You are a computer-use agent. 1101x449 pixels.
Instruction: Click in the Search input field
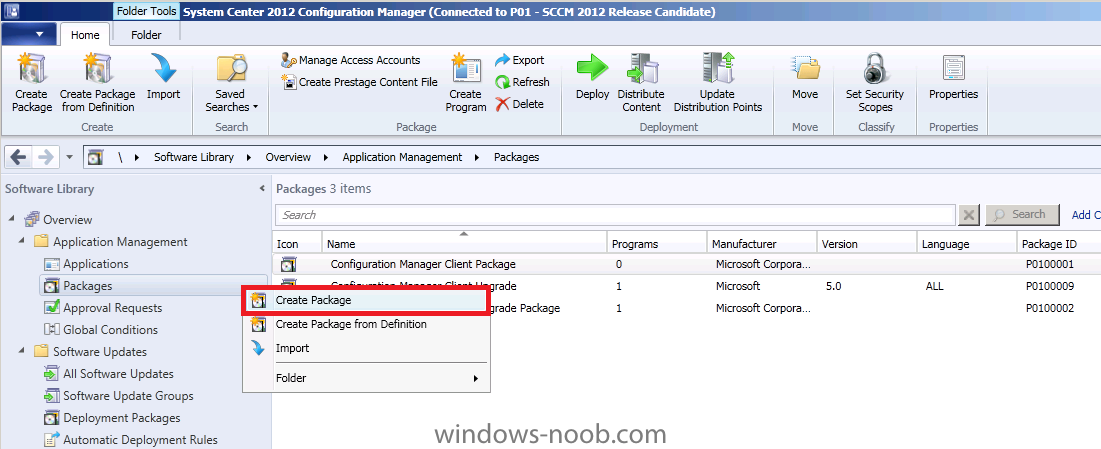coord(615,215)
